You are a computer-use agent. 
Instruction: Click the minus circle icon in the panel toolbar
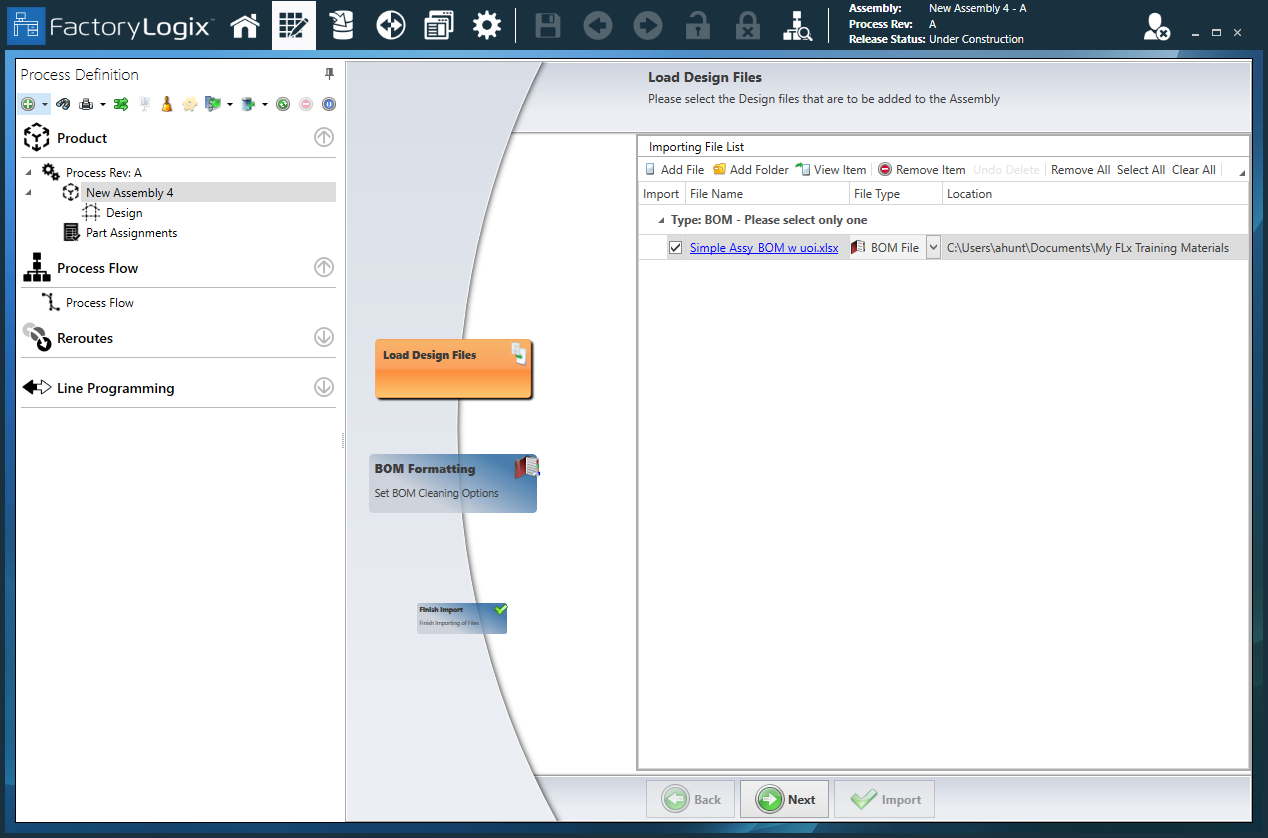tap(304, 103)
